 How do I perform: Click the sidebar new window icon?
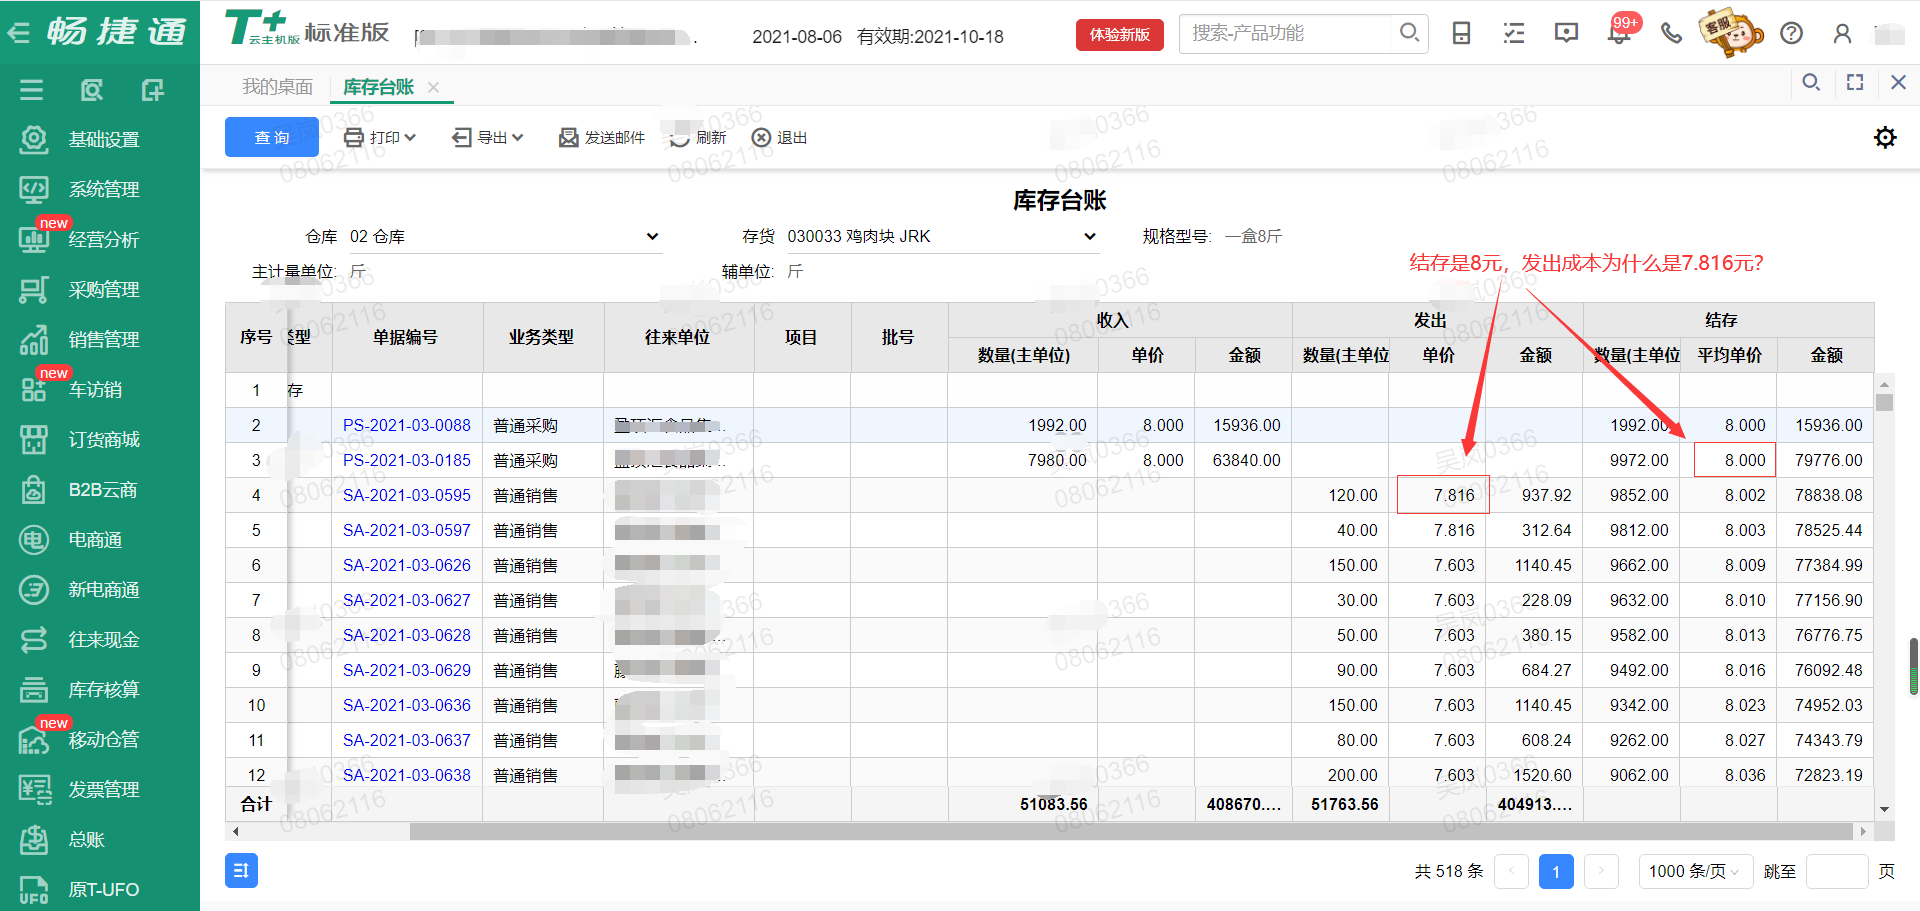pos(152,90)
